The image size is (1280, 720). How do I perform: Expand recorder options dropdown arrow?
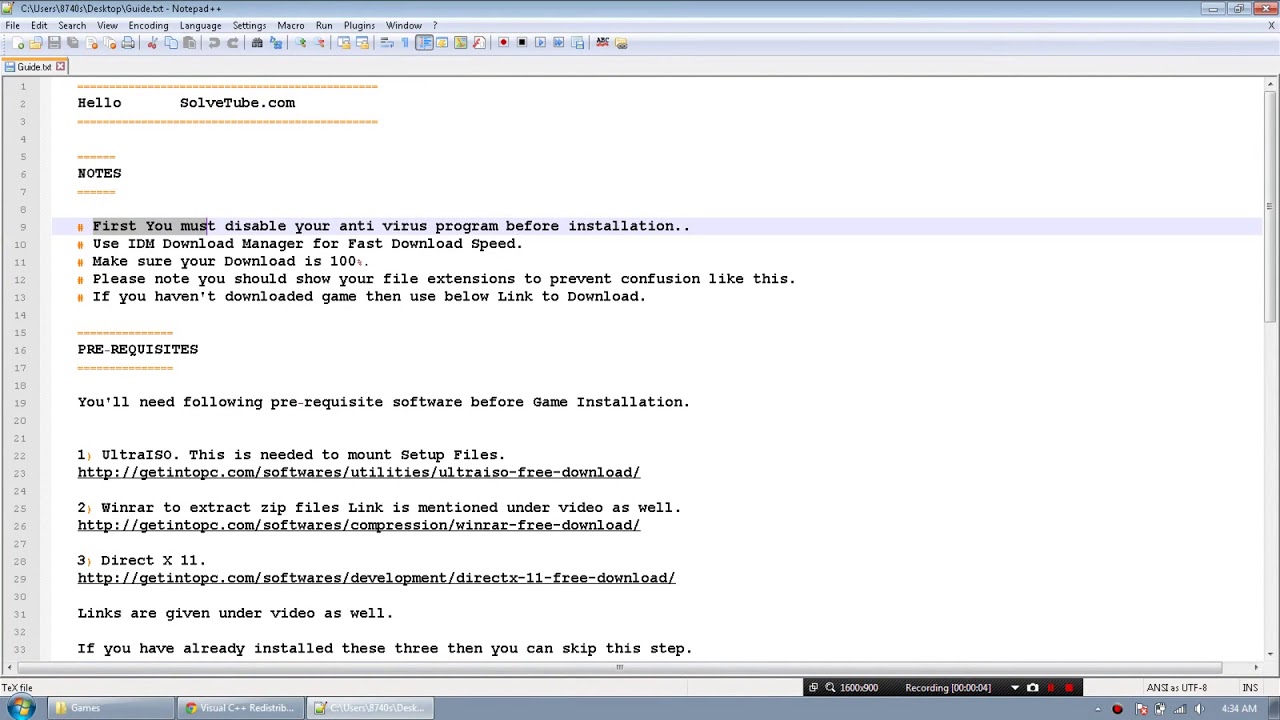(x=1015, y=688)
